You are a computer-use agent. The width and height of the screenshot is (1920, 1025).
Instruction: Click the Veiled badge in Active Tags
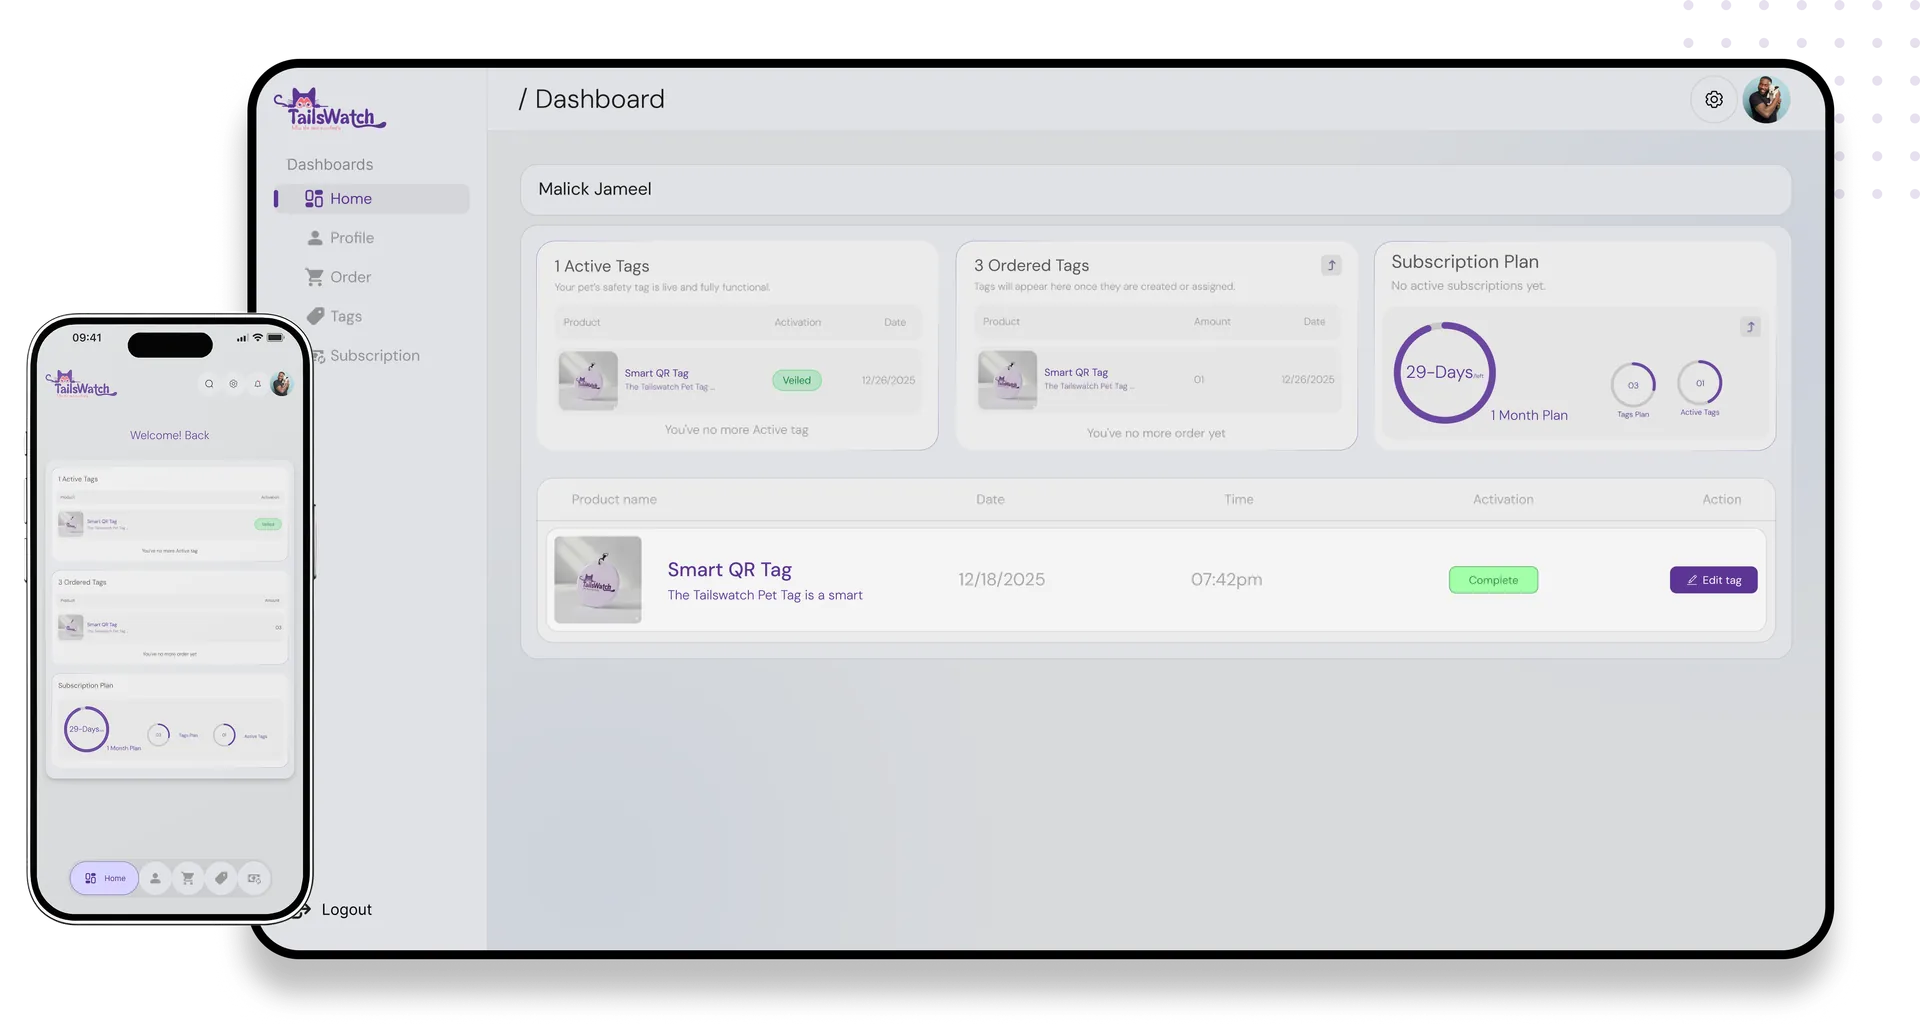[x=796, y=380]
